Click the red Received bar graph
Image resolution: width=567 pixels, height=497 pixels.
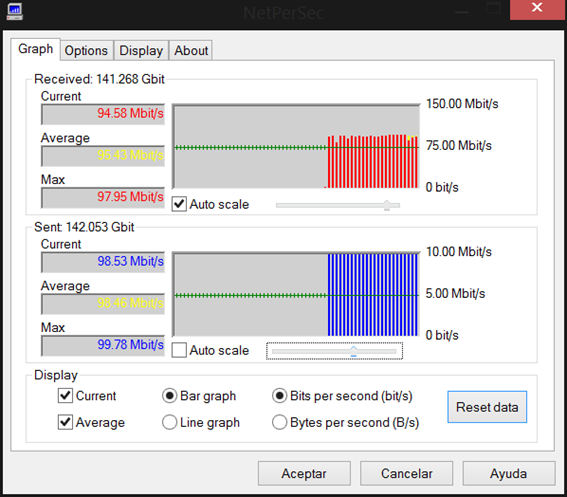[x=296, y=146]
